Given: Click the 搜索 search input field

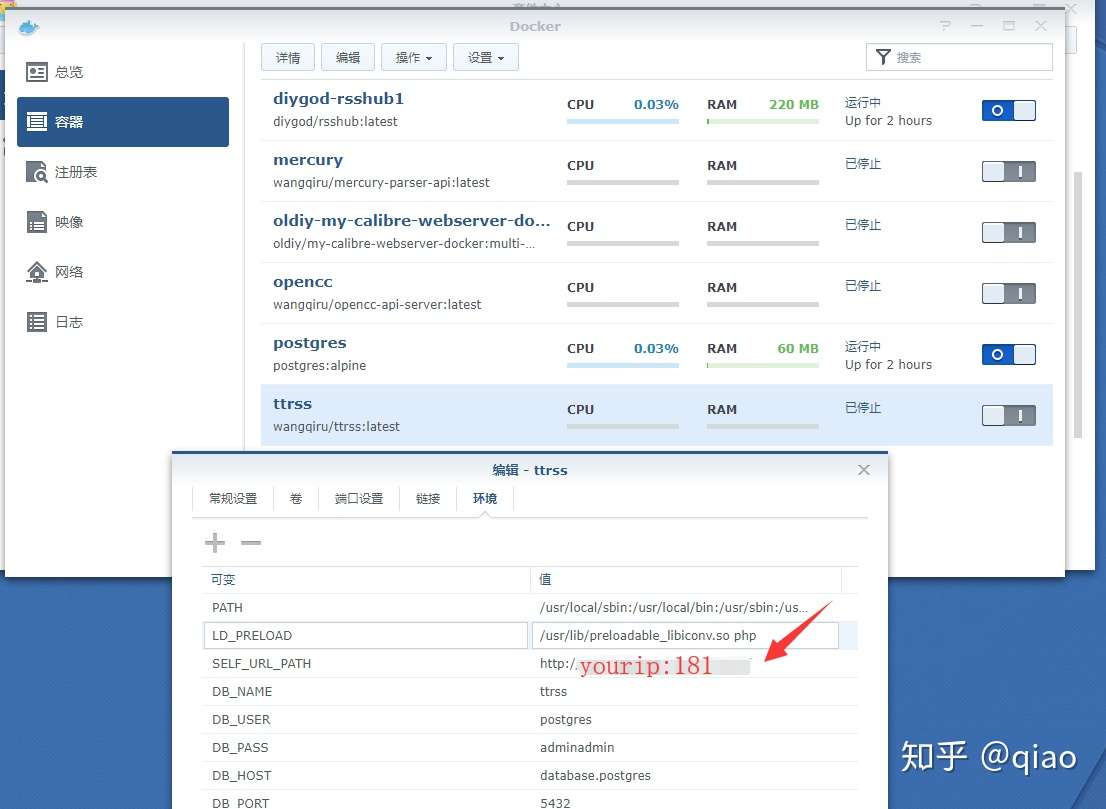Looking at the screenshot, I should 959,57.
